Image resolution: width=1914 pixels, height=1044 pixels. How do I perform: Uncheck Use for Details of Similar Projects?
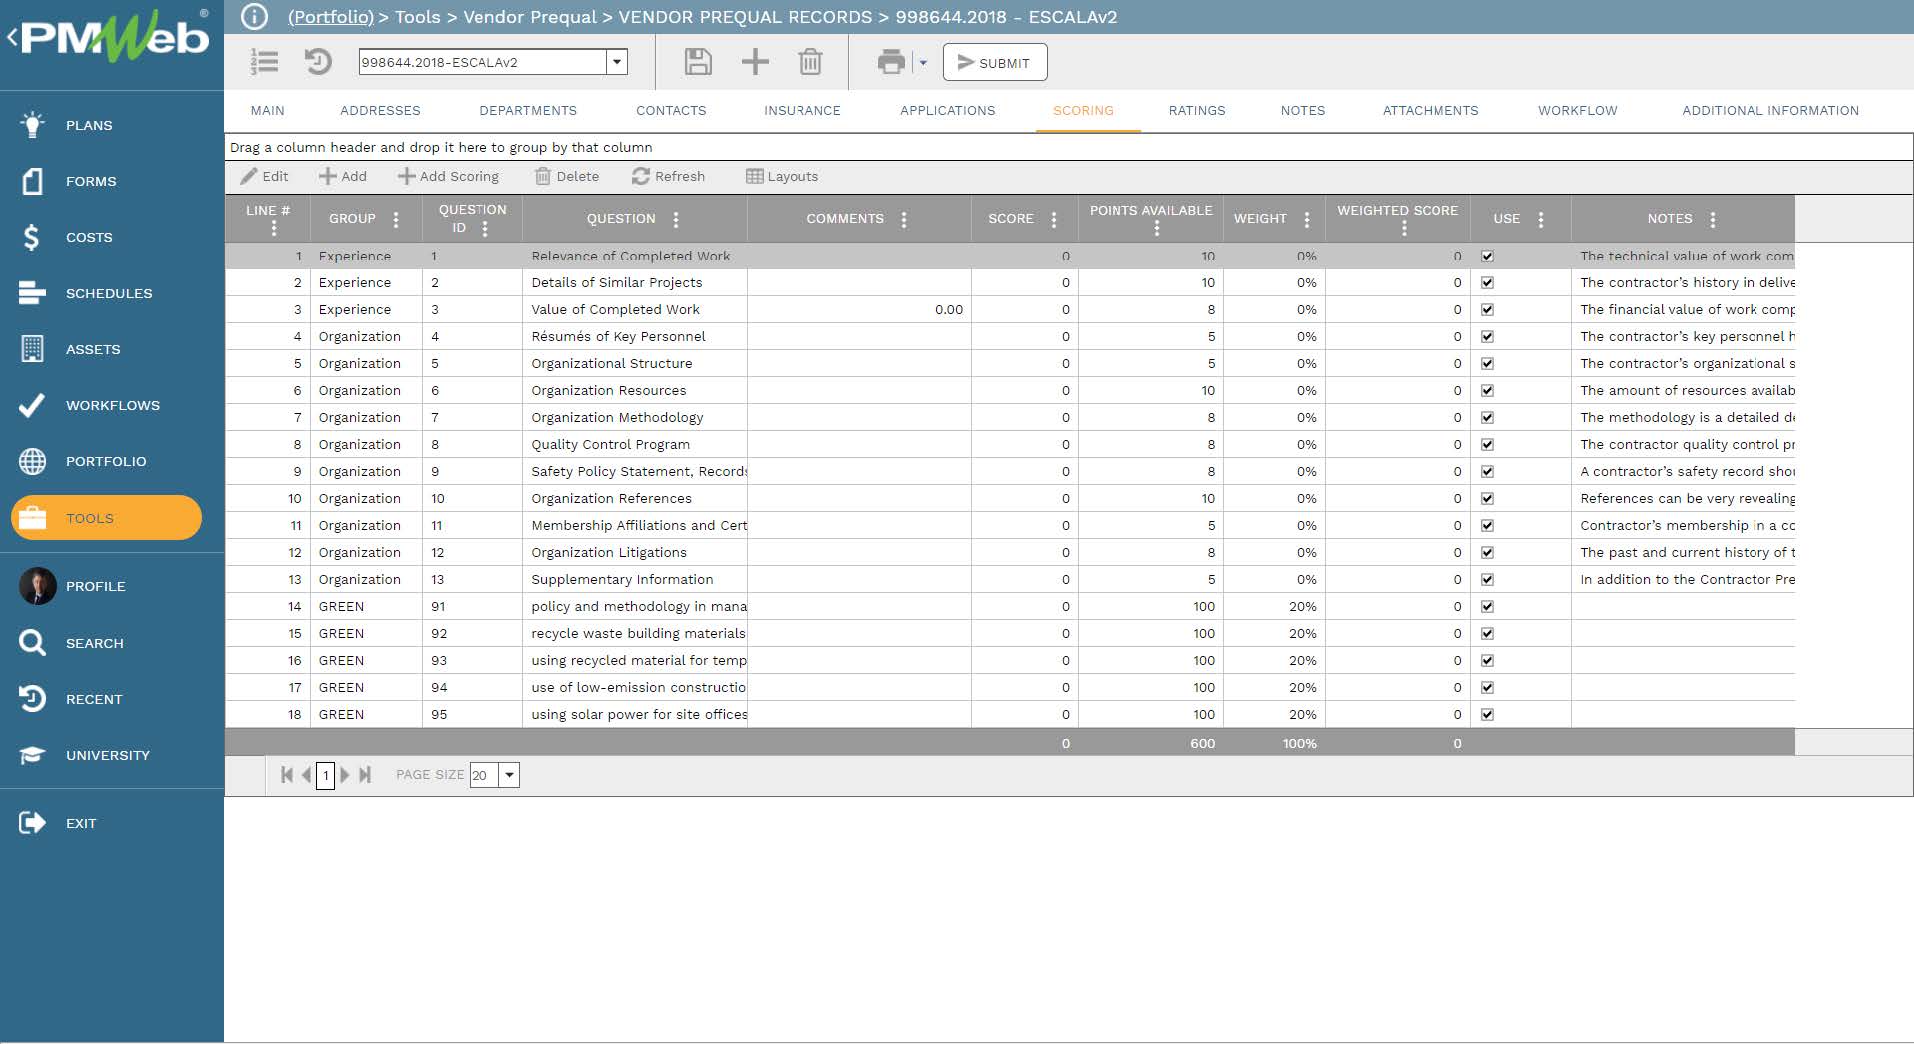click(1487, 283)
